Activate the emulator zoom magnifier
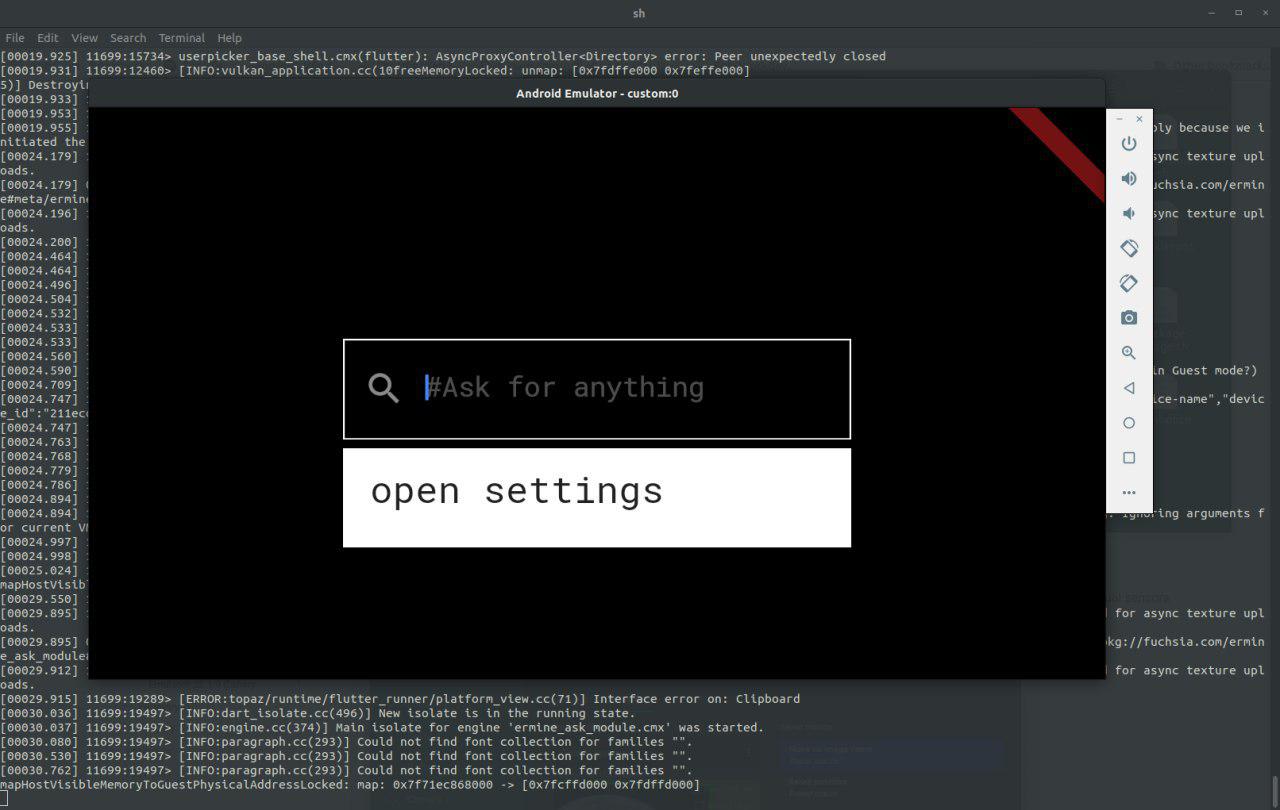This screenshot has height=810, width=1280. point(1129,353)
